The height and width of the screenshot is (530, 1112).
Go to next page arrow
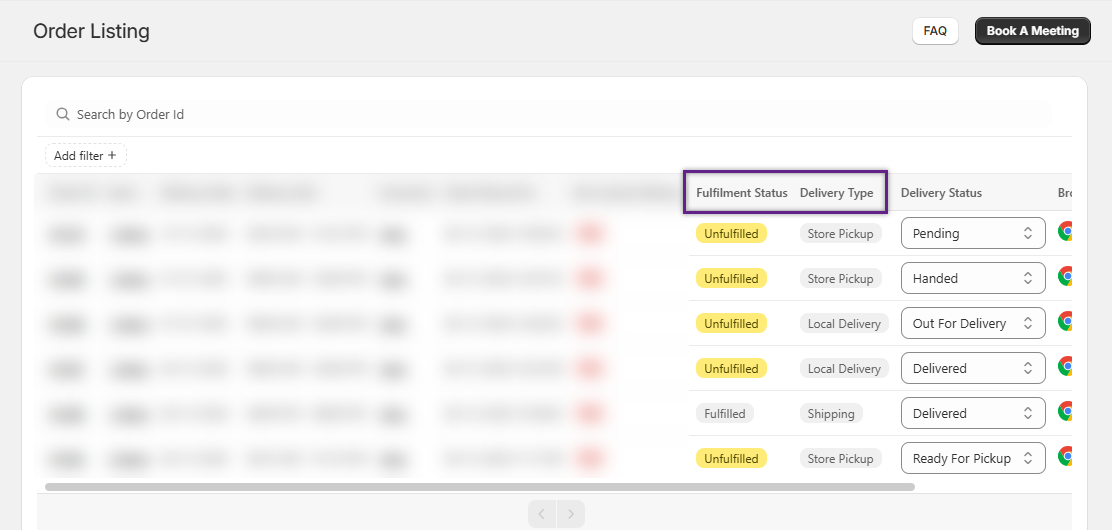pyautogui.click(x=571, y=514)
